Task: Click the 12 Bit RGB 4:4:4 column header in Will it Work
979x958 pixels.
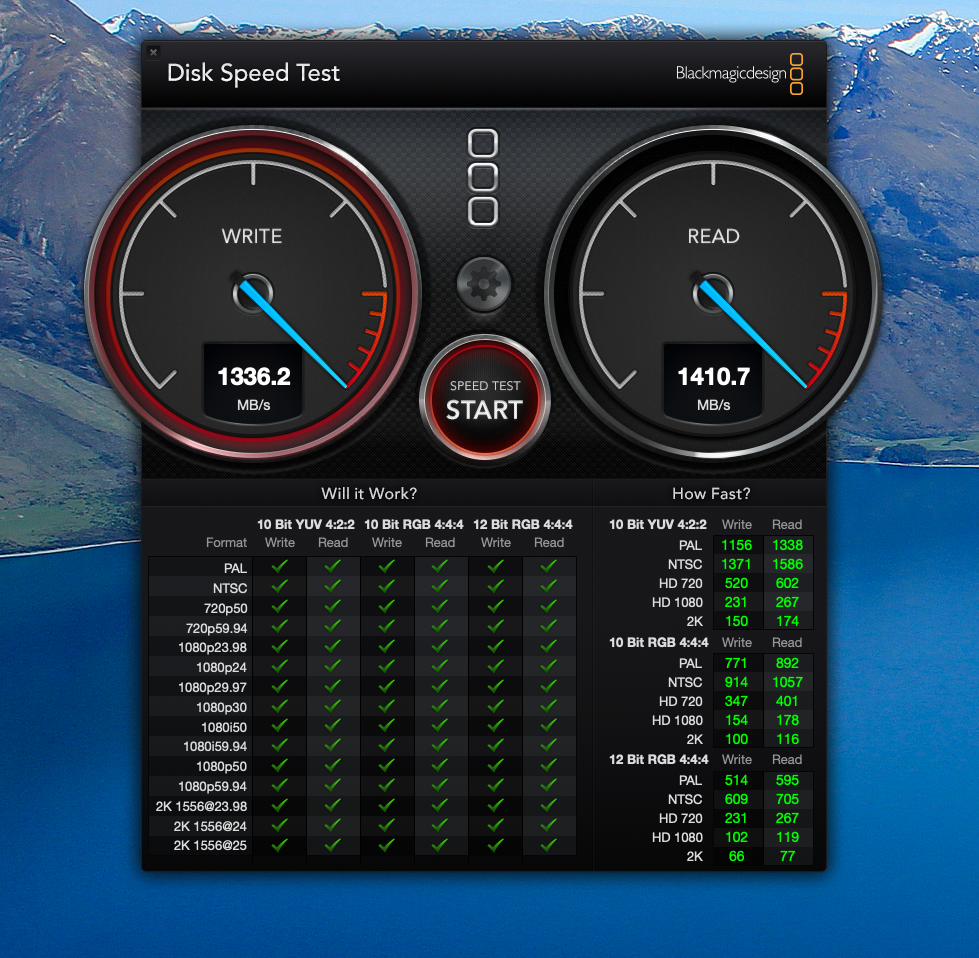Action: (x=523, y=525)
